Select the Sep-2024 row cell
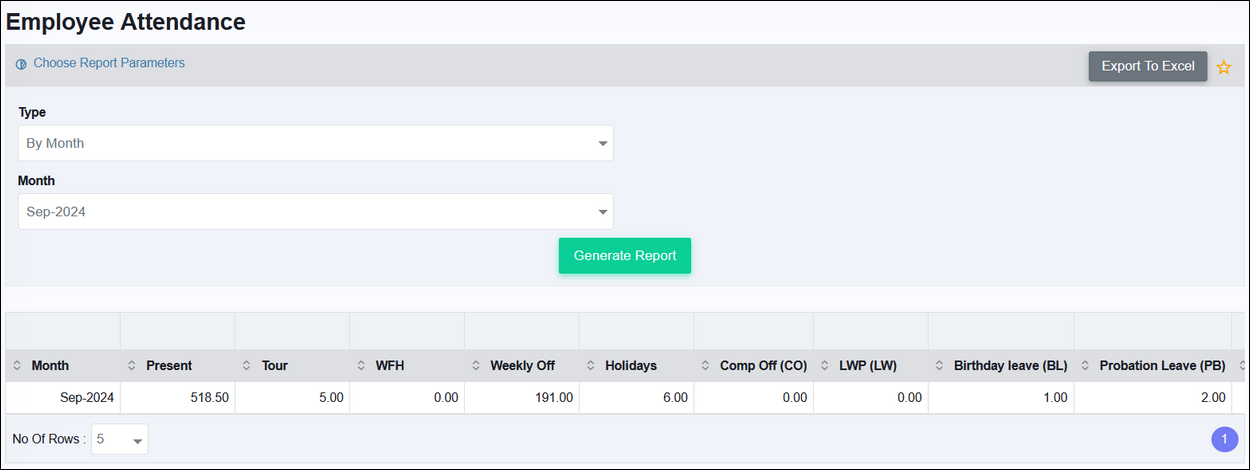This screenshot has width=1250, height=470. coord(63,397)
